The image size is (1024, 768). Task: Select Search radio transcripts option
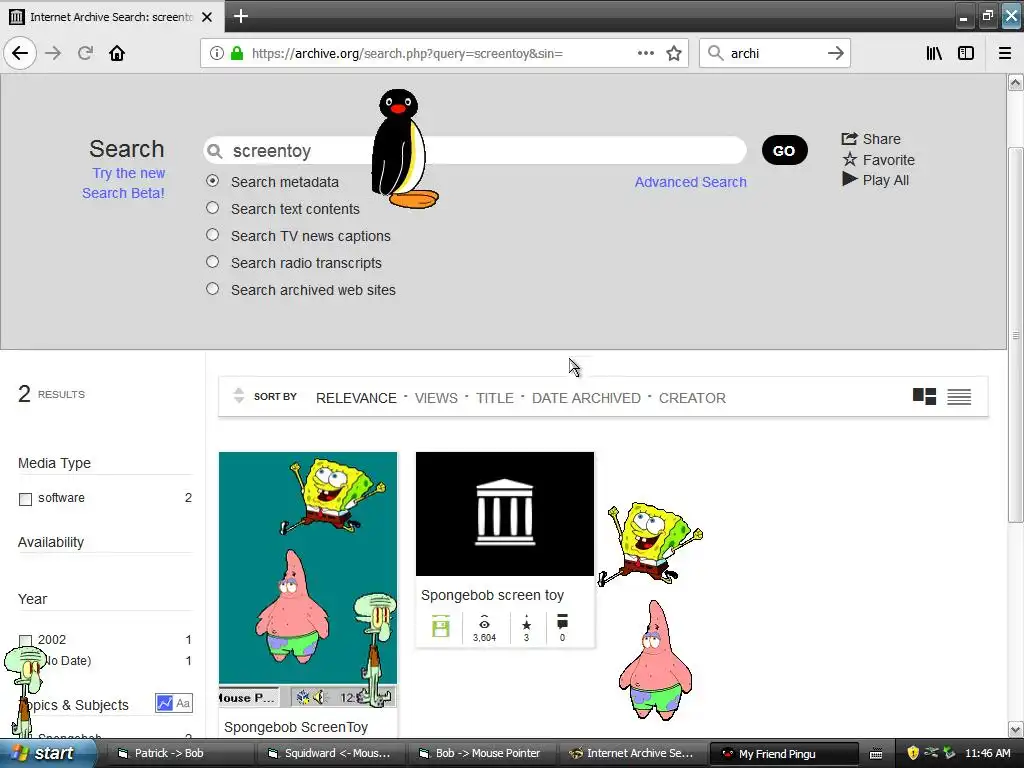point(212,262)
